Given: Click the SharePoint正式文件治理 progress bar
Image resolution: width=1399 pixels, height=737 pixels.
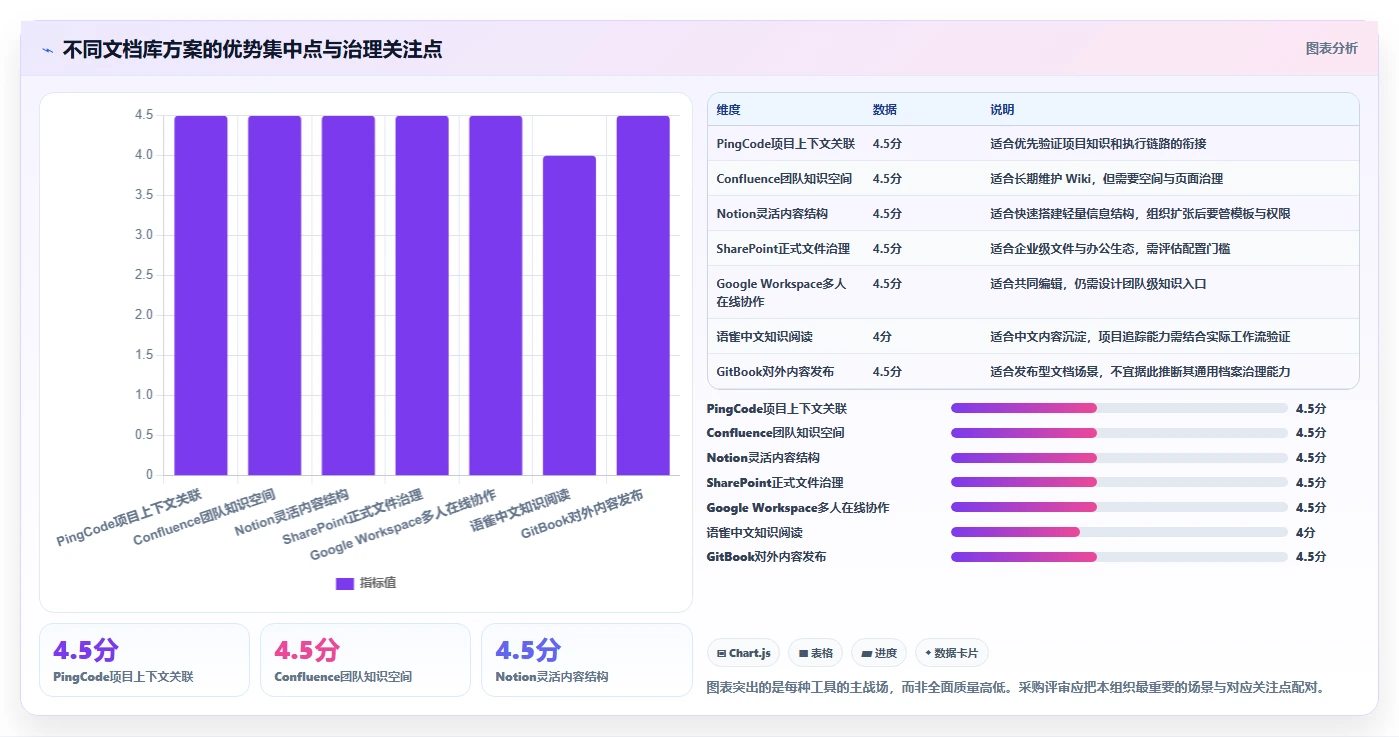Looking at the screenshot, I should pyautogui.click(x=1119, y=483).
